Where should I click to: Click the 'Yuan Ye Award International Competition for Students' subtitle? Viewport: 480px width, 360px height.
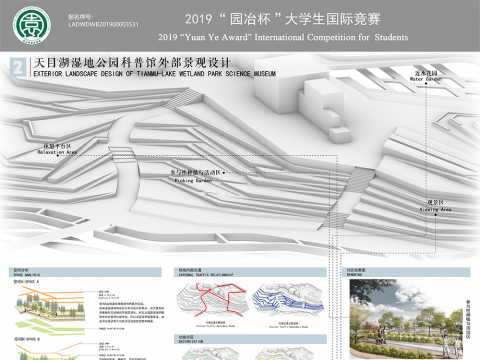(x=283, y=37)
